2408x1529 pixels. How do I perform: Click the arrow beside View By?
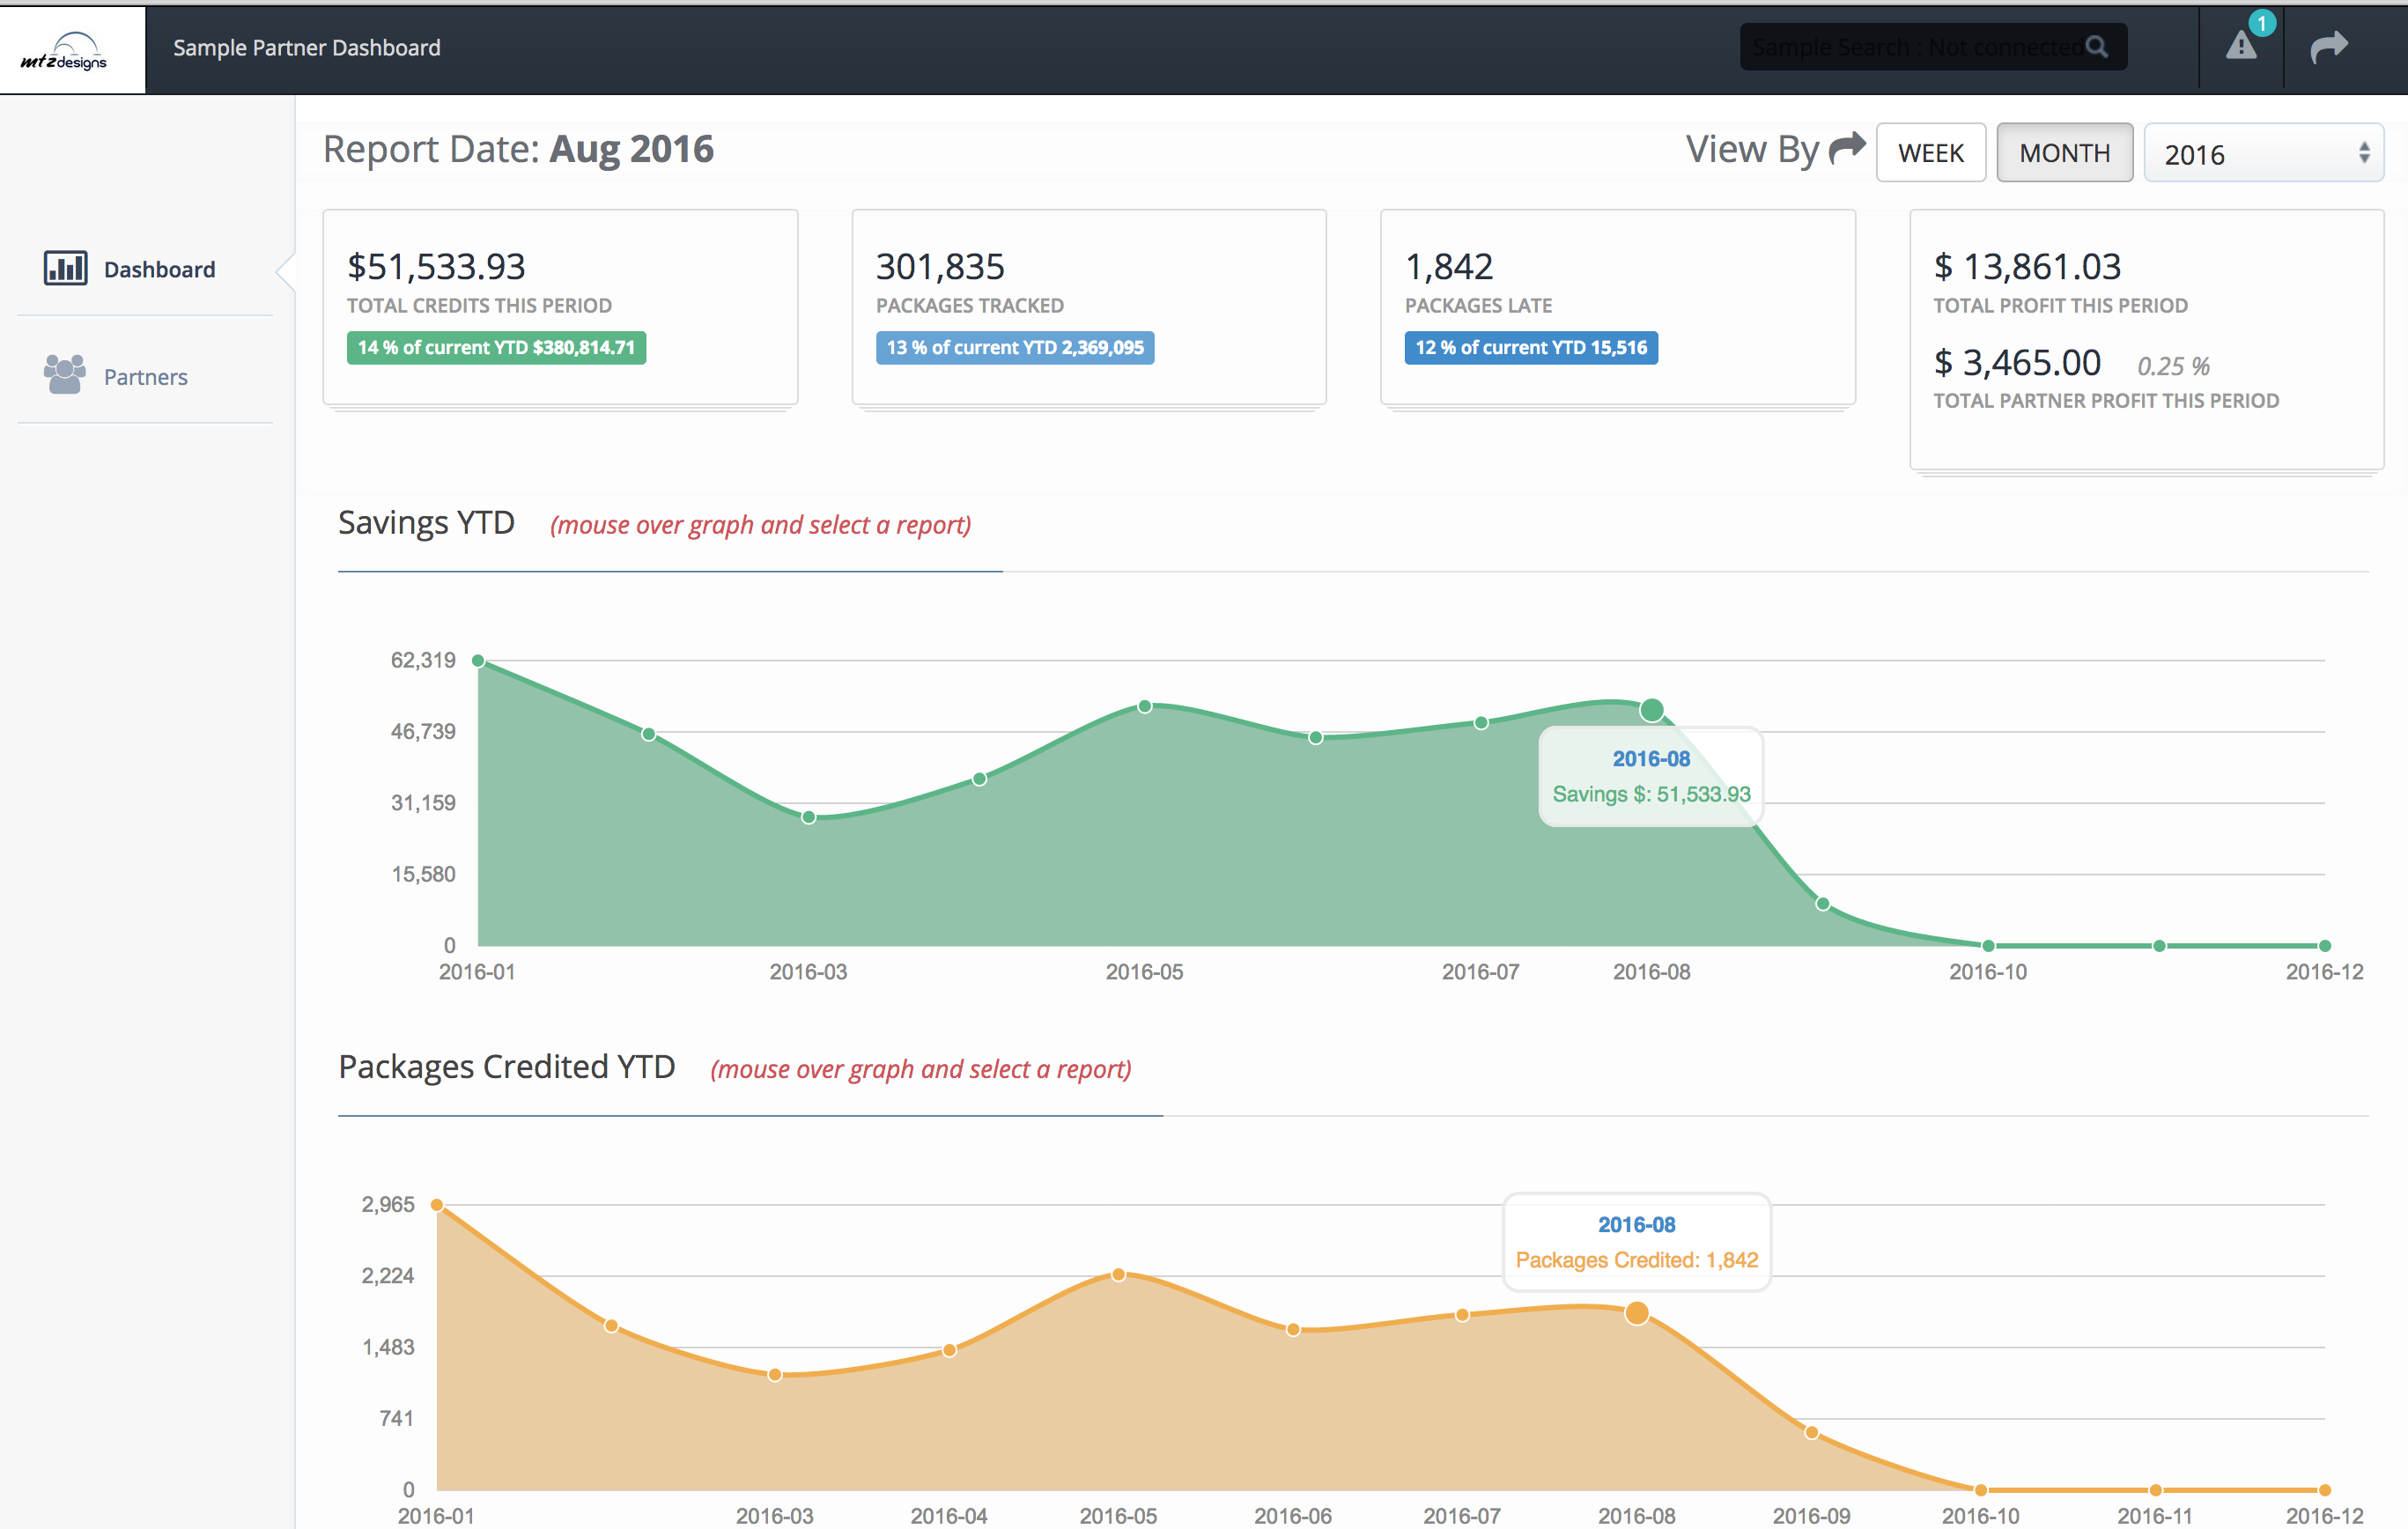(x=1846, y=148)
